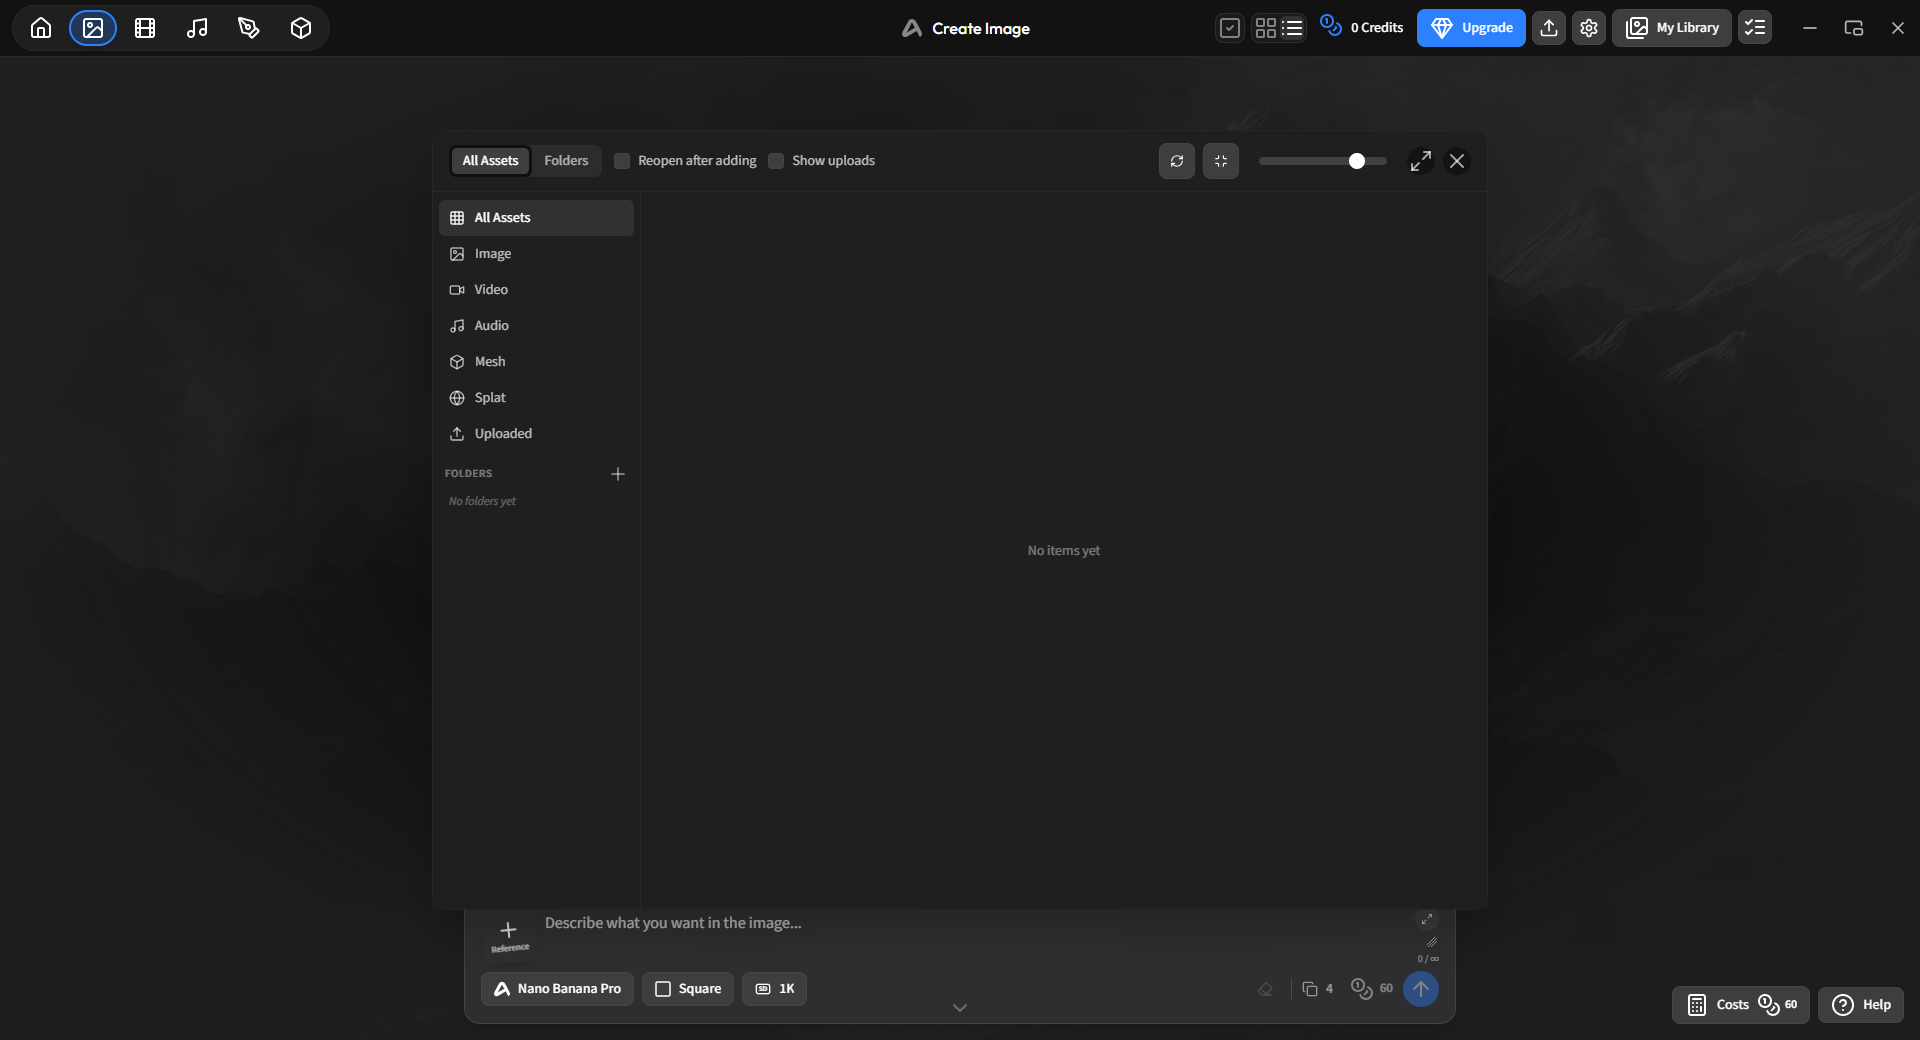This screenshot has height=1040, width=1920.
Task: Toggle the selection checkbox icon in top bar
Action: pos(1230,28)
